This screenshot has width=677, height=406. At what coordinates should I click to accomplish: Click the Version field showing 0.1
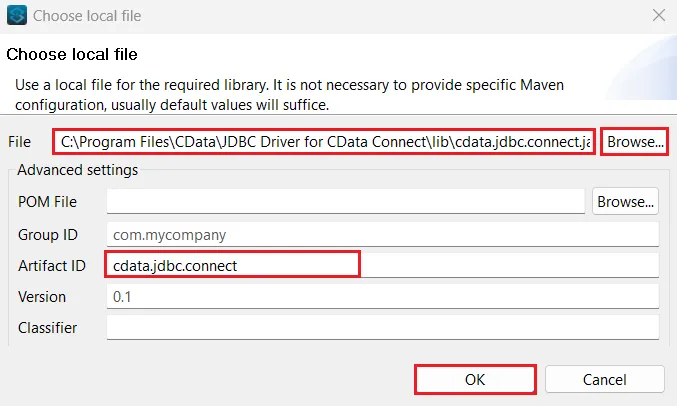pos(382,297)
